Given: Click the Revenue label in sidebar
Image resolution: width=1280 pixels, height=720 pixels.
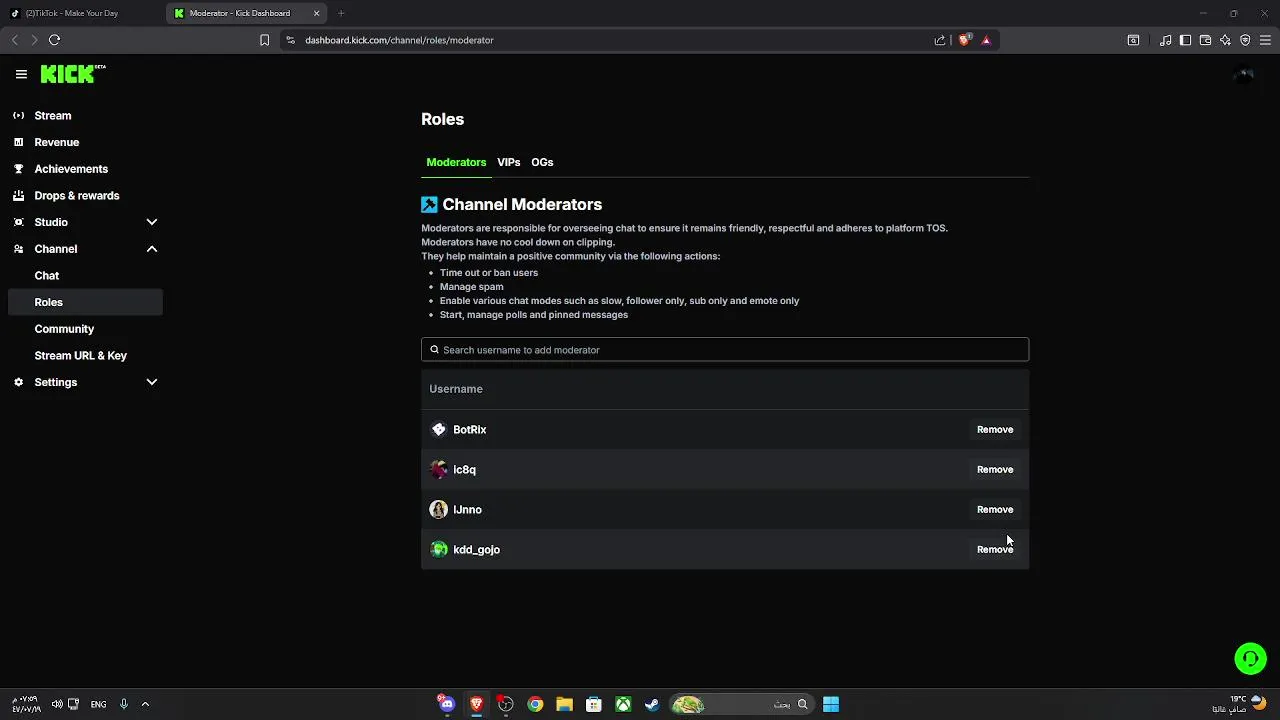Looking at the screenshot, I should [57, 142].
